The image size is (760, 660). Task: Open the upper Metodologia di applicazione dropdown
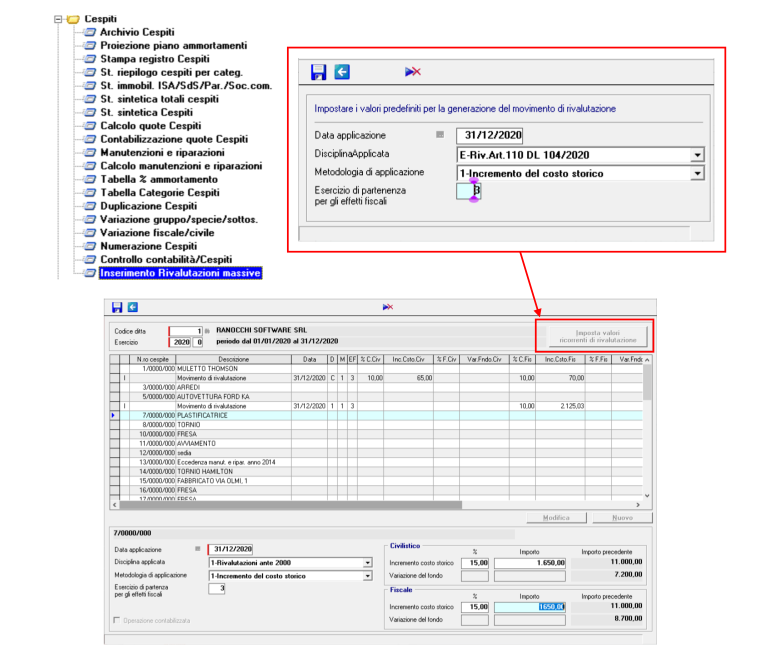click(x=697, y=173)
